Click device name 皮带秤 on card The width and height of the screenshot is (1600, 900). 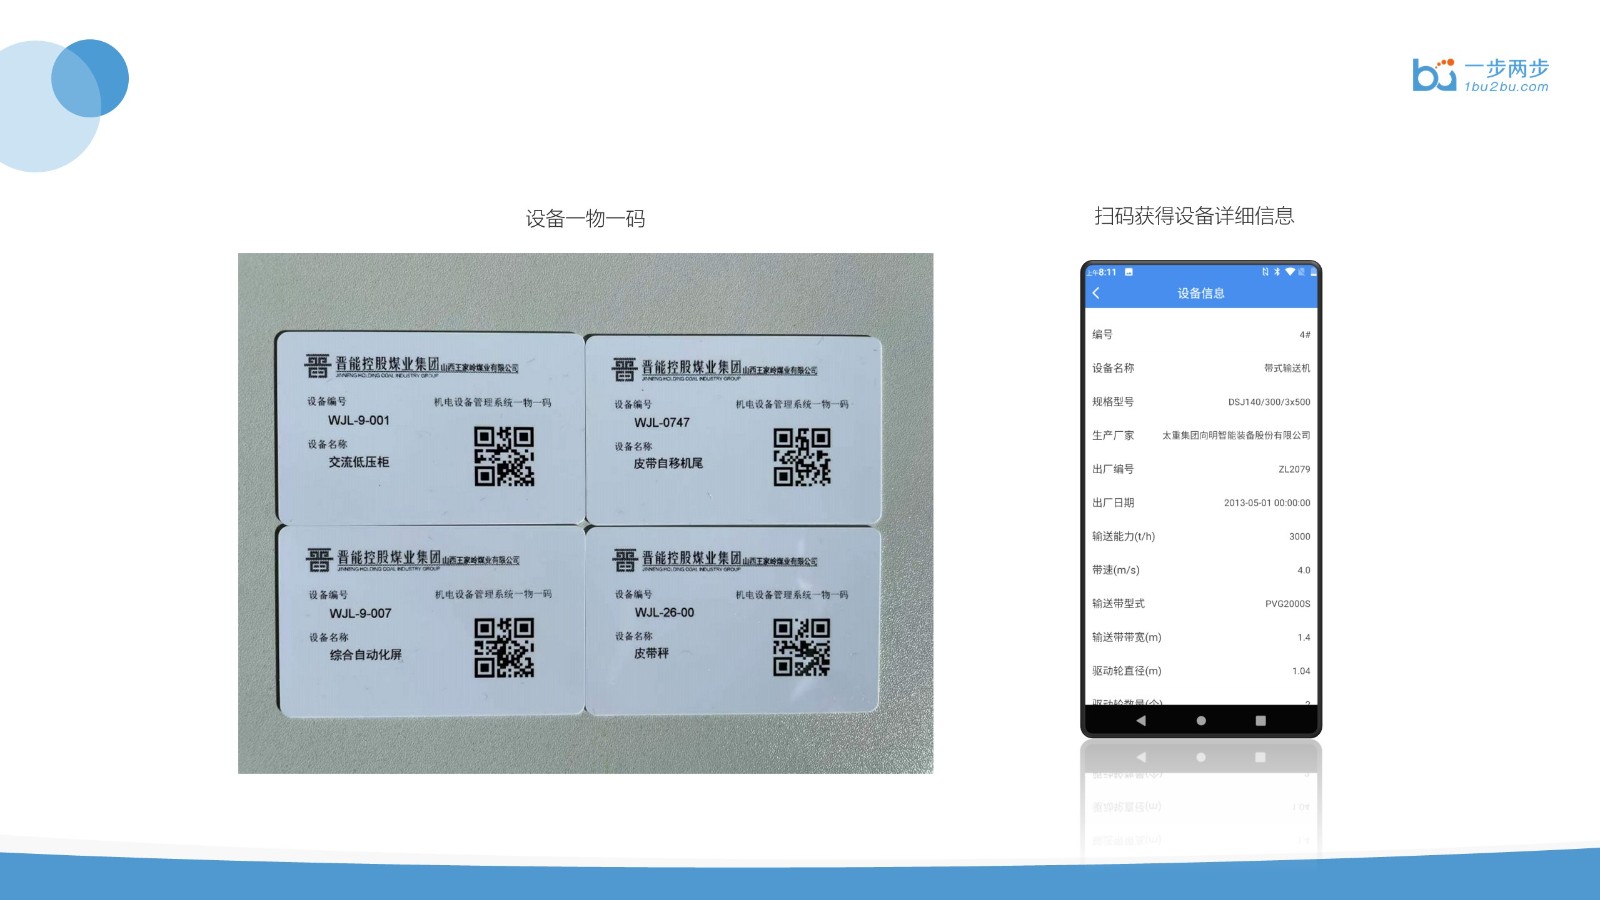651,653
